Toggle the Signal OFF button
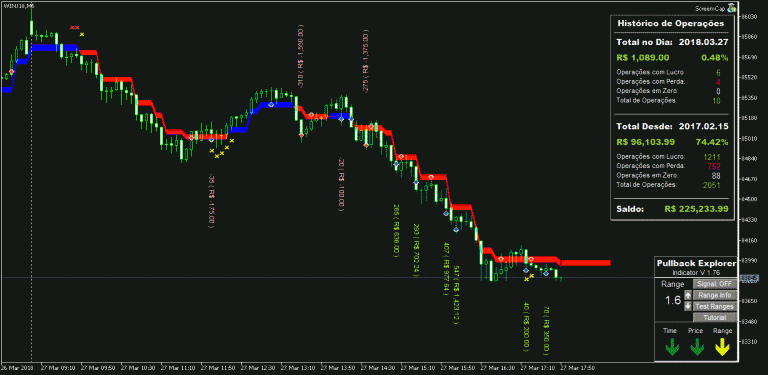The width and height of the screenshot is (768, 375). (715, 284)
